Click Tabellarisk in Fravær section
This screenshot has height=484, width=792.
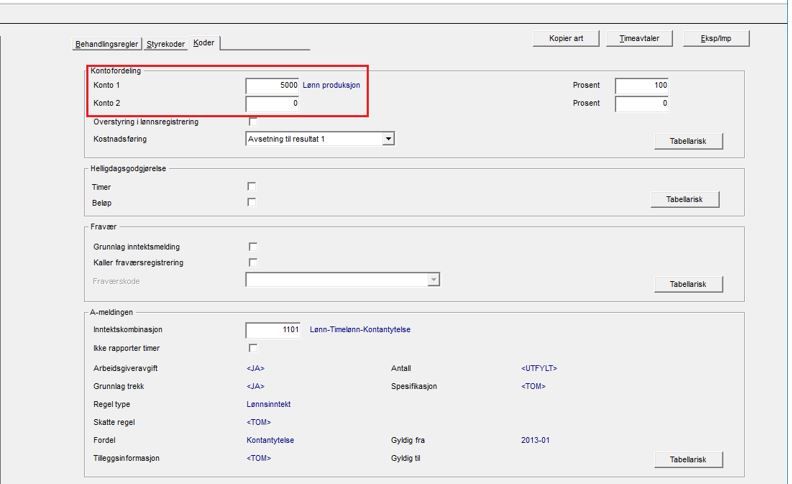tap(688, 284)
